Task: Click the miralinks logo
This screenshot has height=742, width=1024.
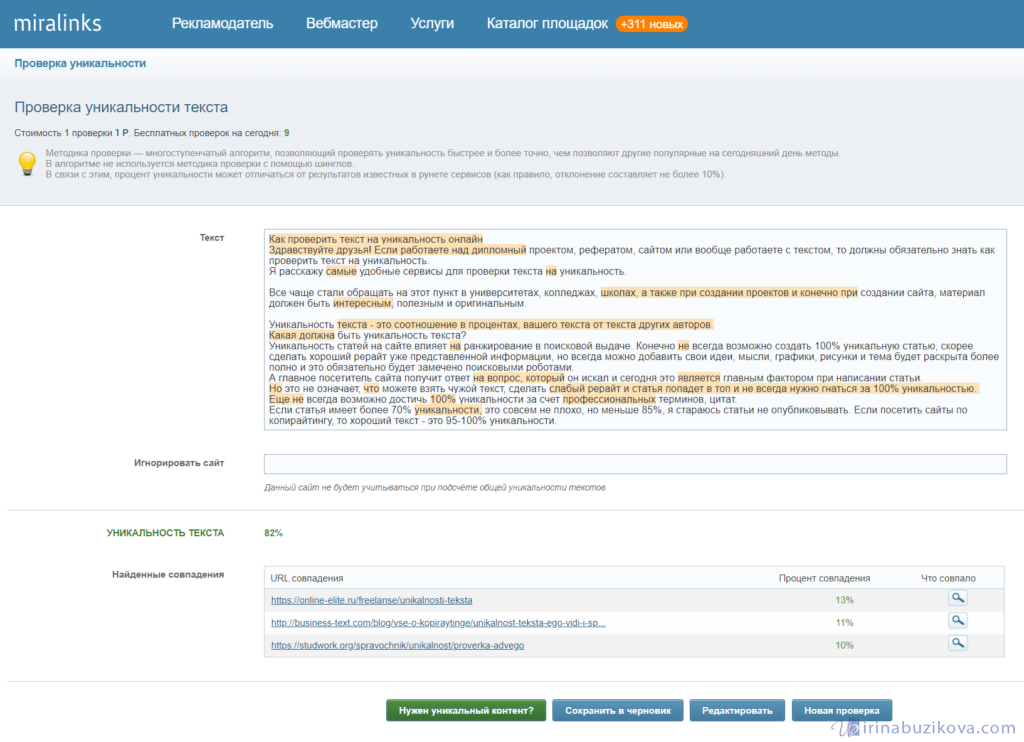Action: (57, 23)
